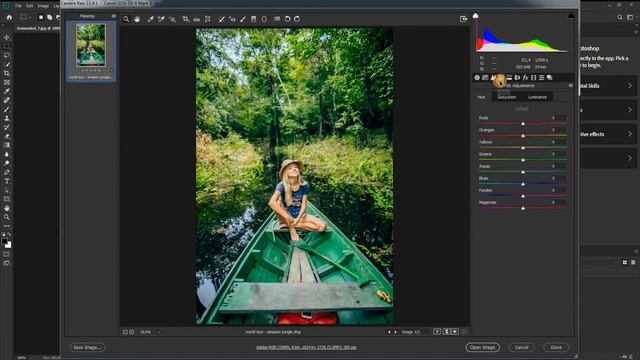
Task: Open Camera Raw preferences dialog icon
Action: click(277, 19)
